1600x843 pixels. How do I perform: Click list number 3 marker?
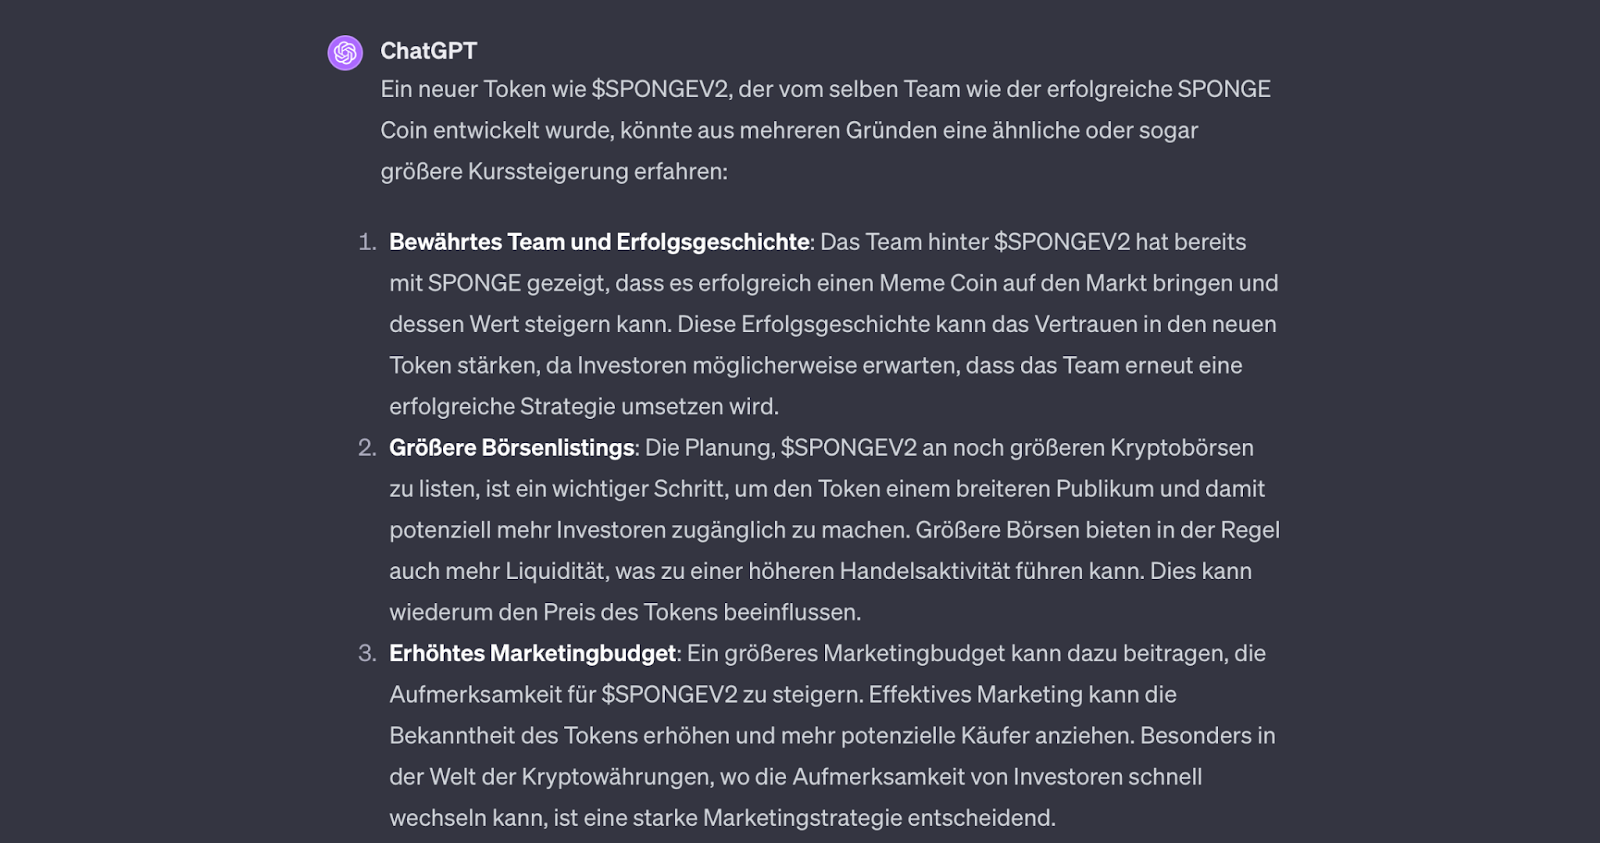point(367,654)
